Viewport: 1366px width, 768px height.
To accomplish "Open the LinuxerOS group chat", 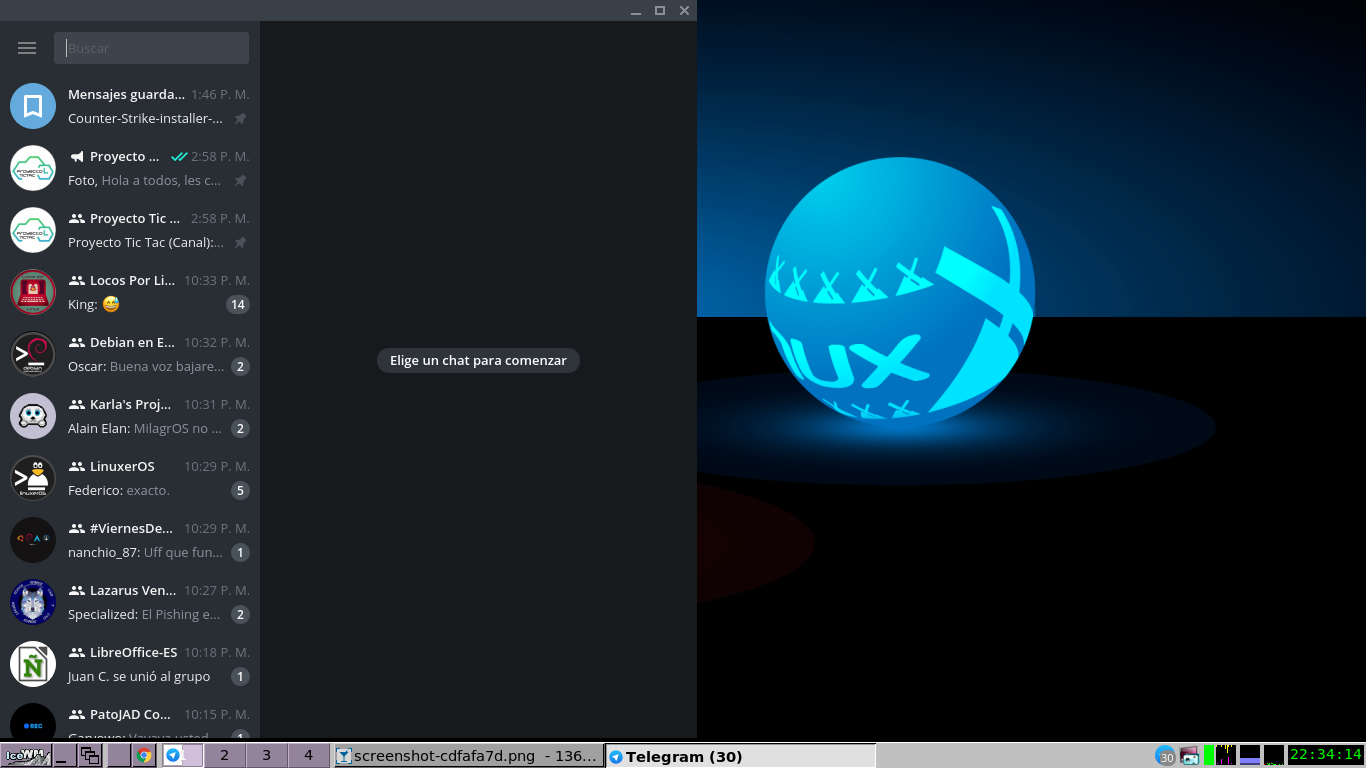I will pyautogui.click(x=130, y=478).
